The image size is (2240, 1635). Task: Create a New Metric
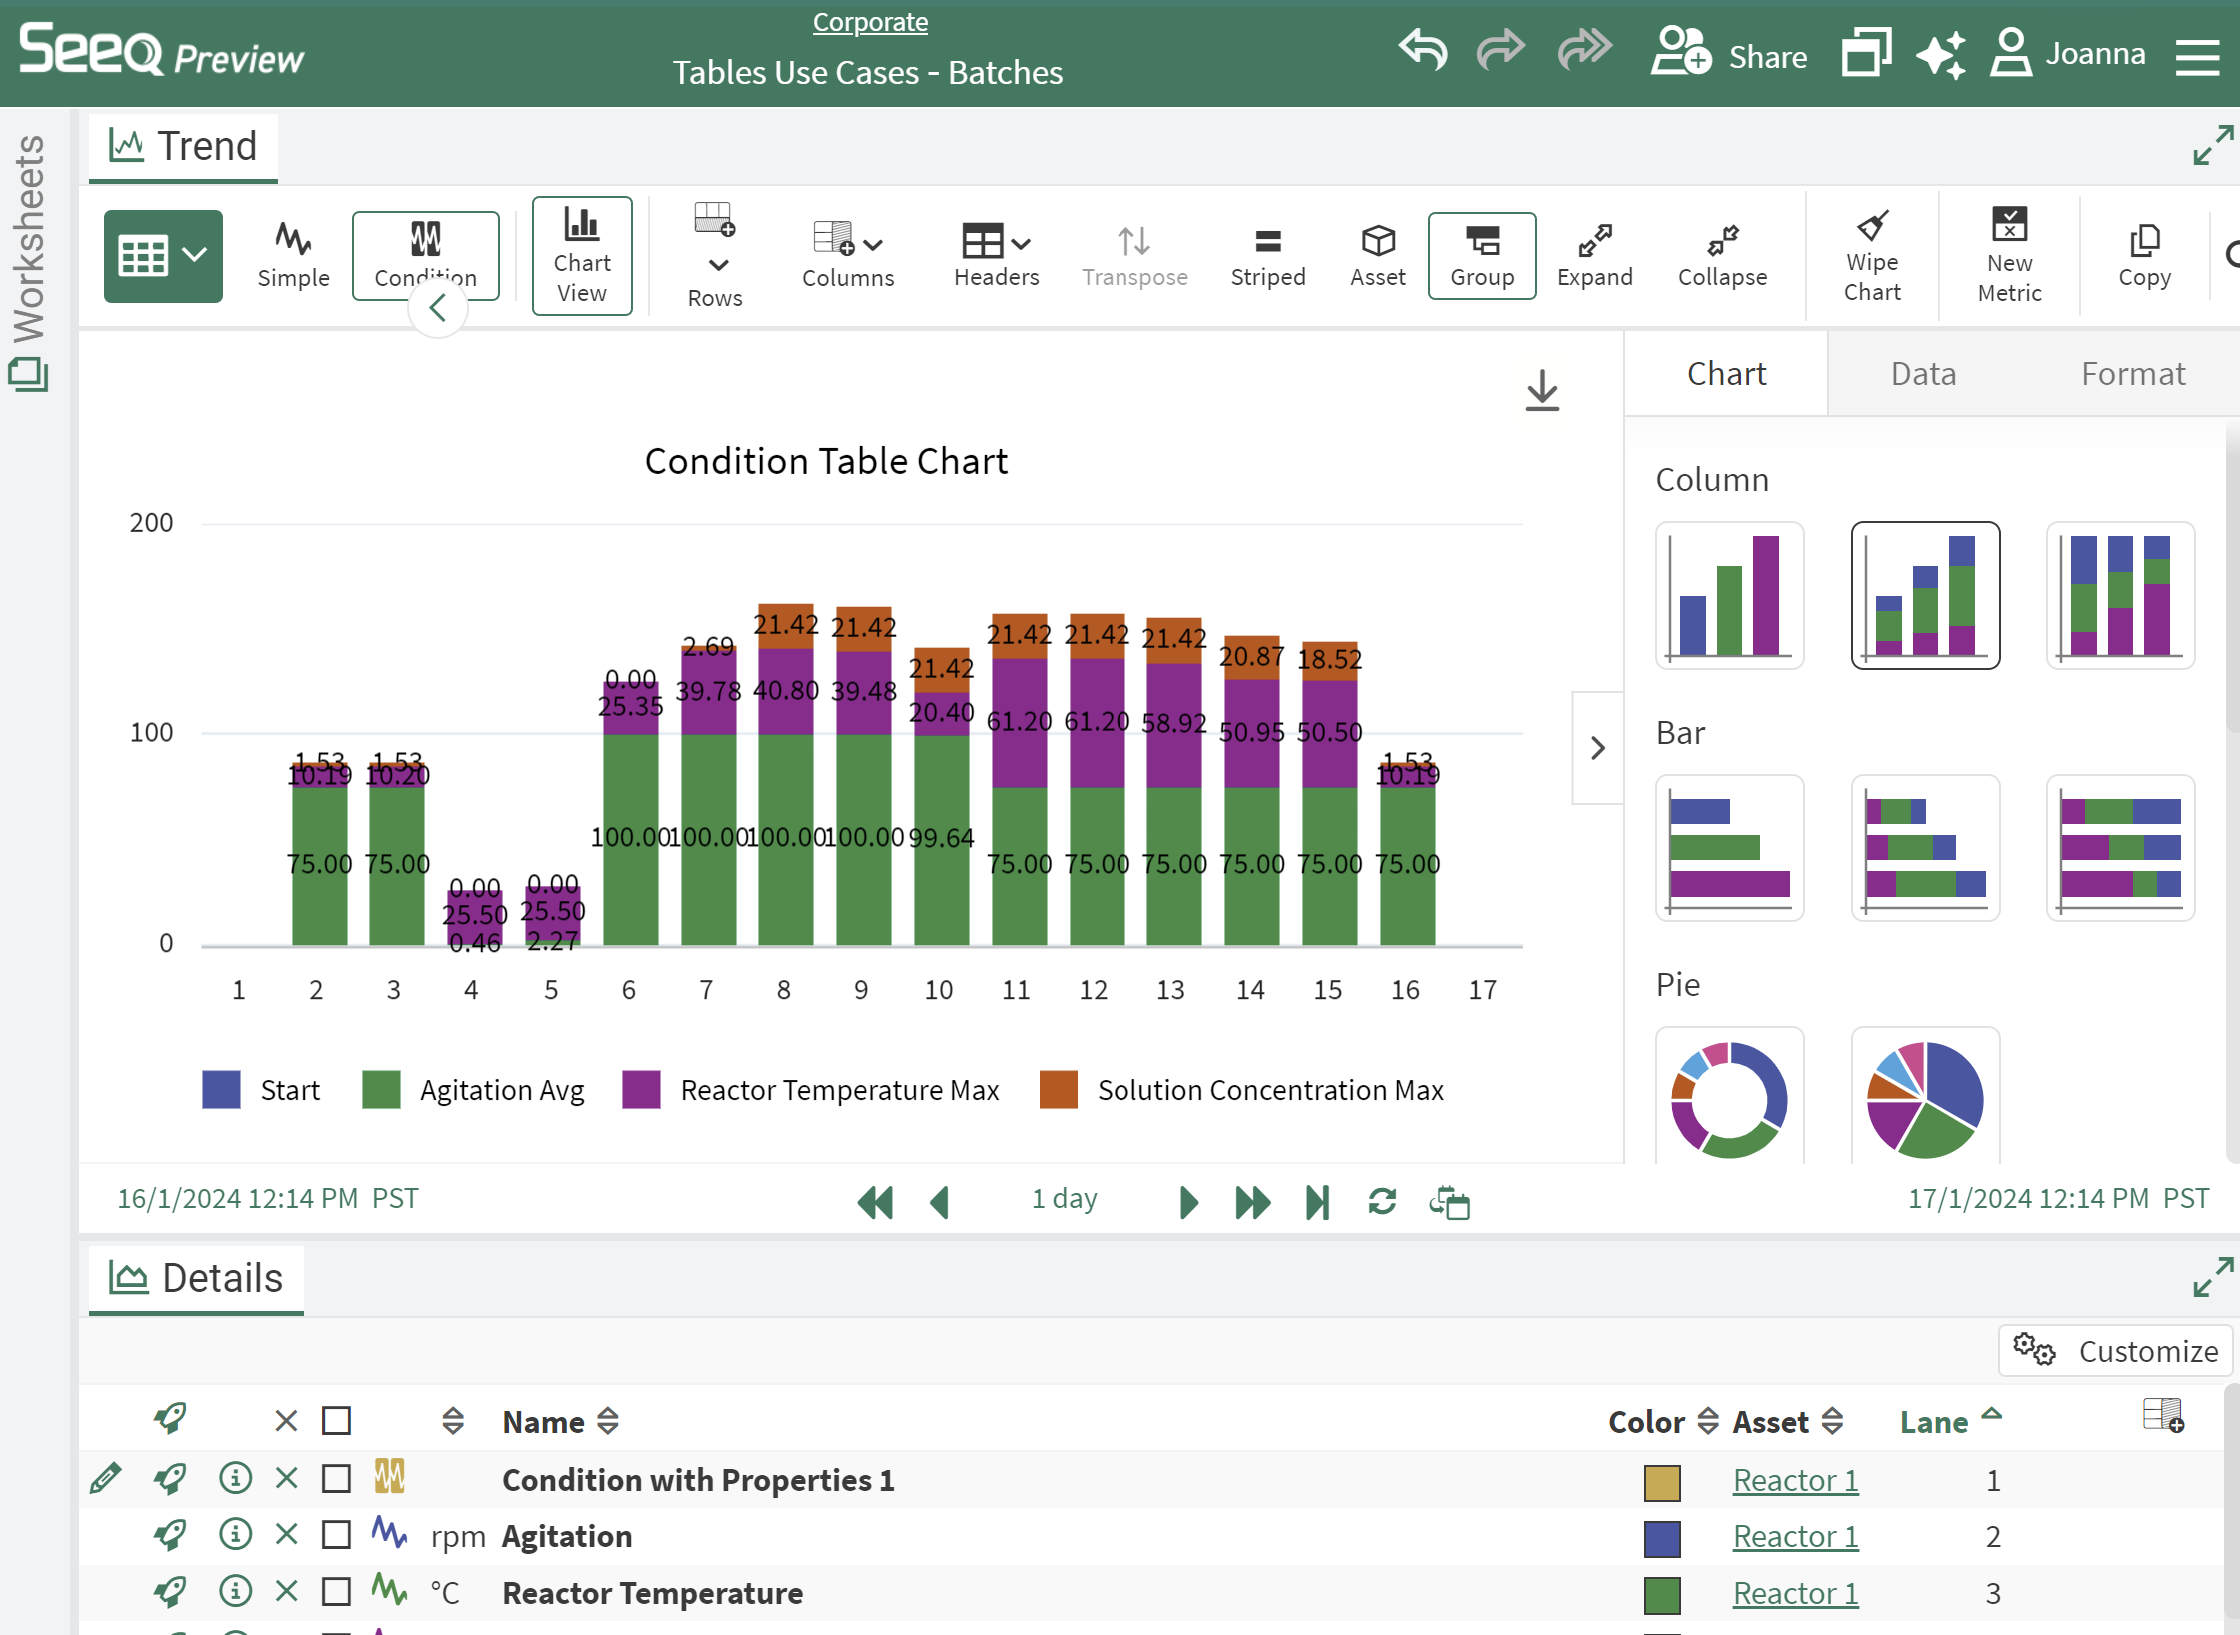coord(2009,256)
